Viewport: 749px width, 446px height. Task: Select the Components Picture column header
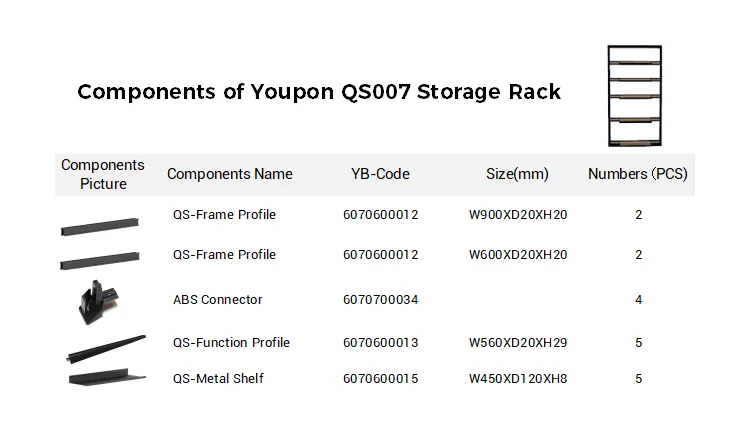point(103,174)
